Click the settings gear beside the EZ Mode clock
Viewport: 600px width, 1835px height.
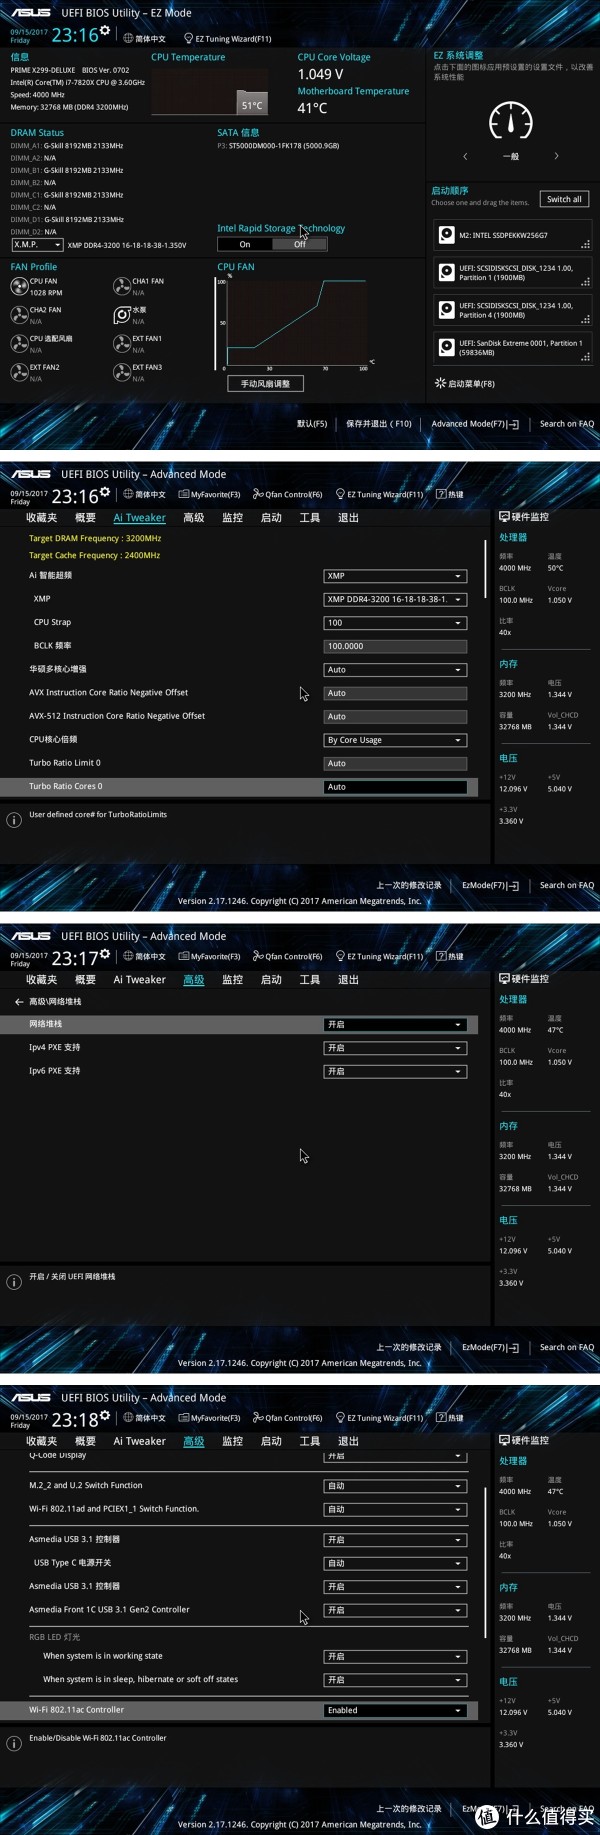pos(105,31)
